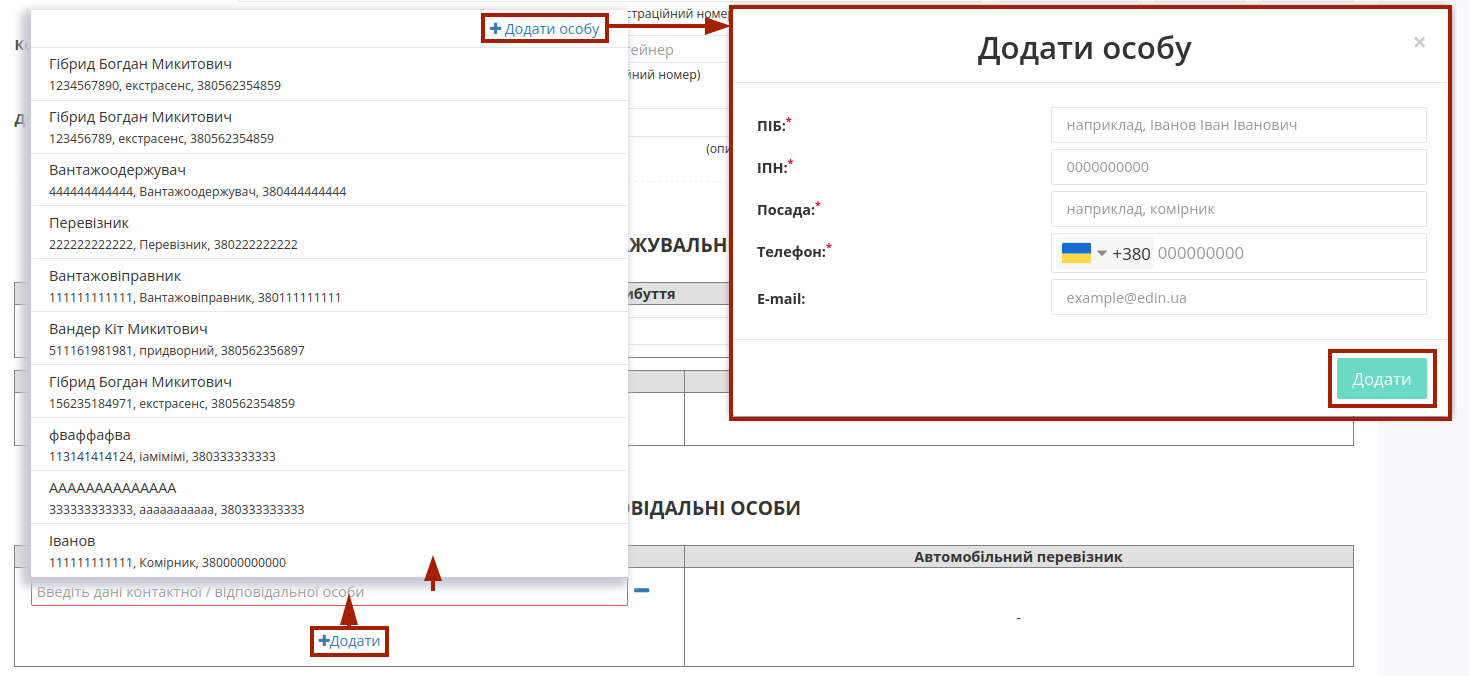The image size is (1469, 676).
Task: Close the Додати особу dialog
Action: pos(1419,42)
